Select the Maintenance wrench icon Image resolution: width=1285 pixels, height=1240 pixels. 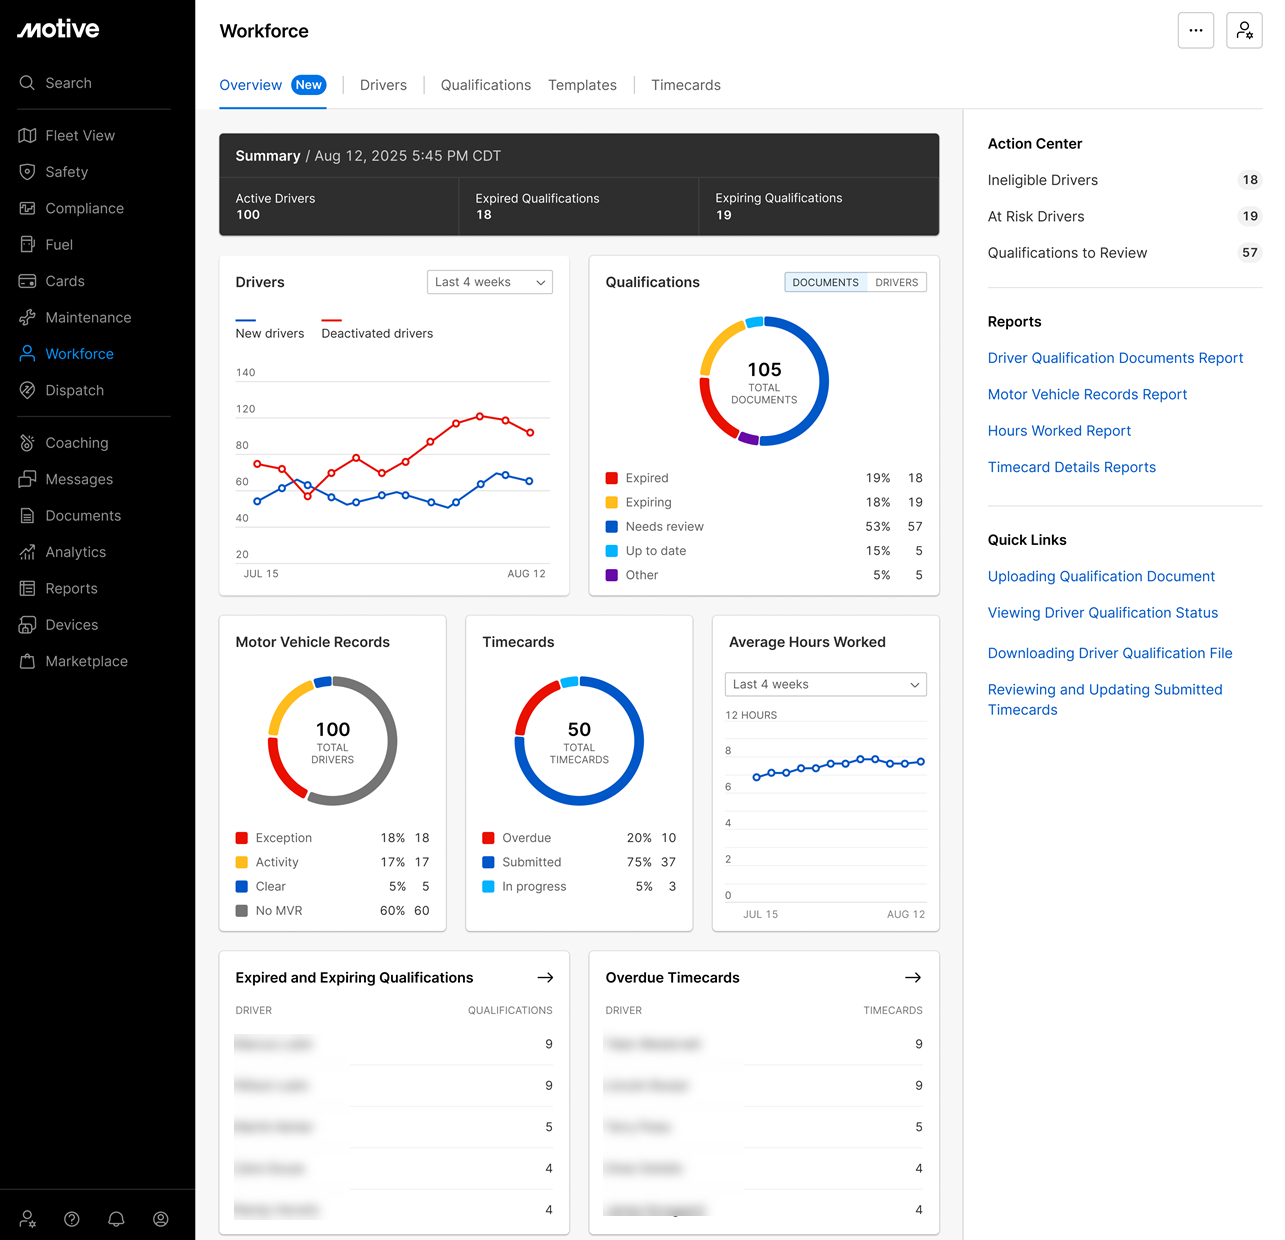(x=27, y=318)
